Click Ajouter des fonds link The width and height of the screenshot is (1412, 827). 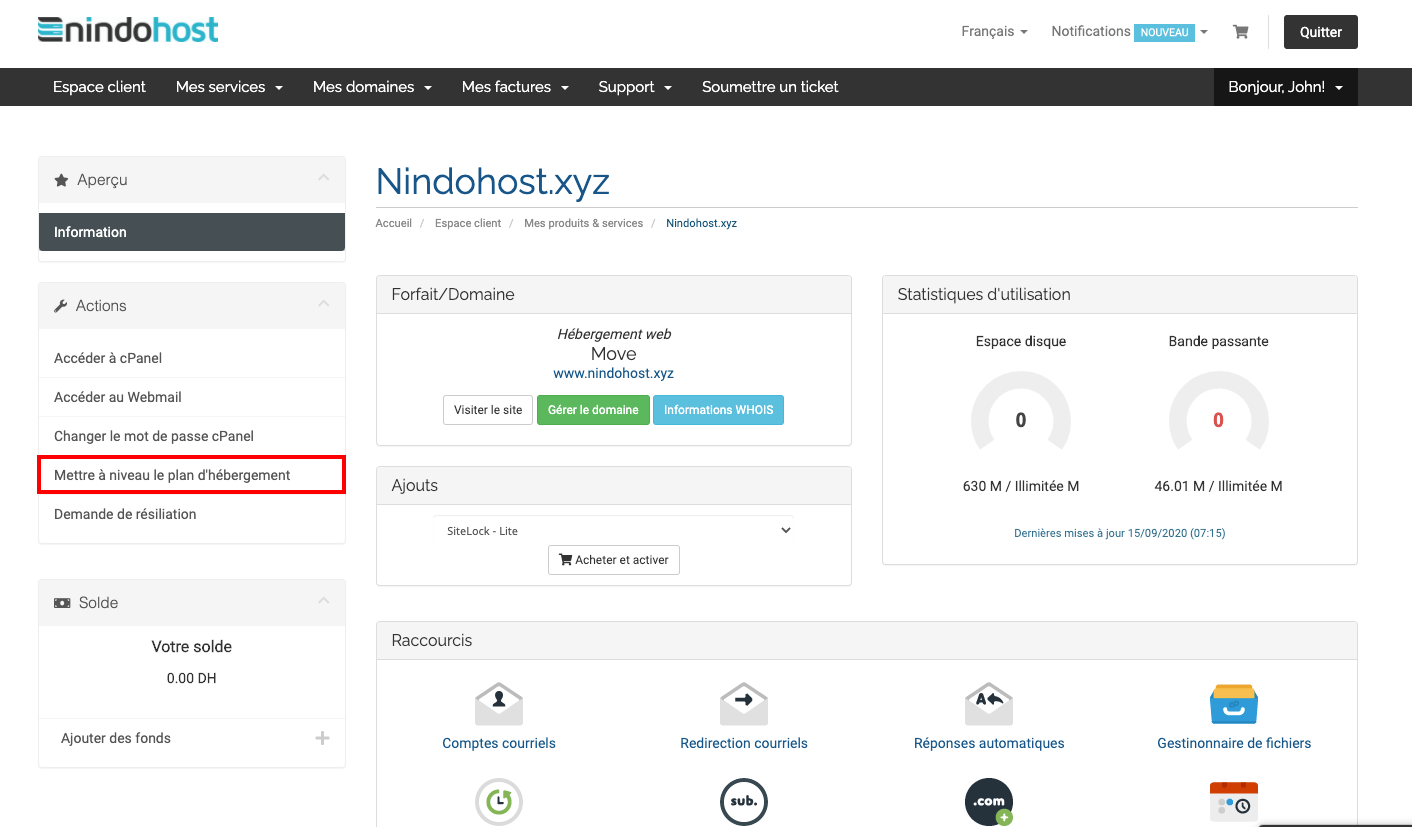pyautogui.click(x=116, y=738)
